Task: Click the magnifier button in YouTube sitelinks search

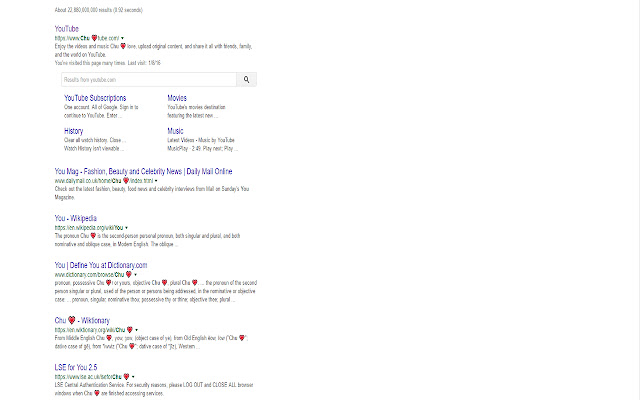Action: 247,80
